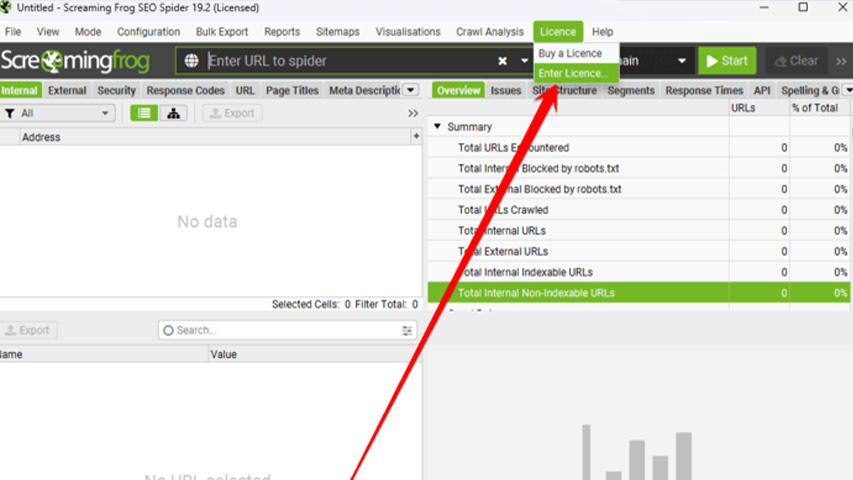Image resolution: width=853 pixels, height=480 pixels.
Task: Switch to tree view icon
Action: pyautogui.click(x=173, y=113)
